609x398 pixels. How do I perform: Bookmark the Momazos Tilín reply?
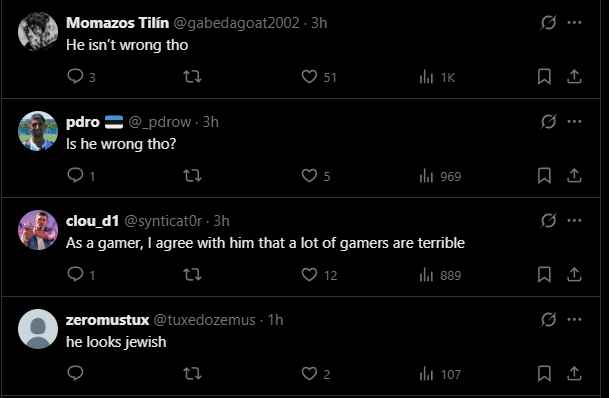coord(544,76)
